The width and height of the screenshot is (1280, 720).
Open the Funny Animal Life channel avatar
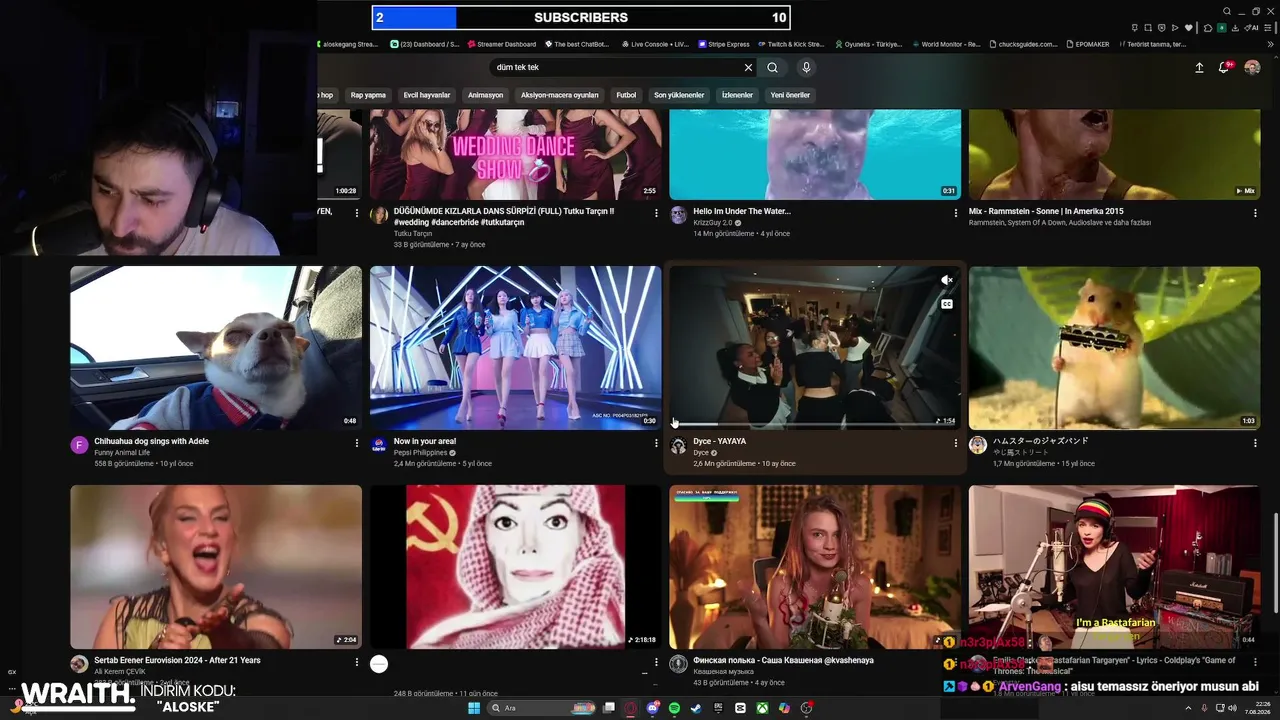tap(79, 445)
